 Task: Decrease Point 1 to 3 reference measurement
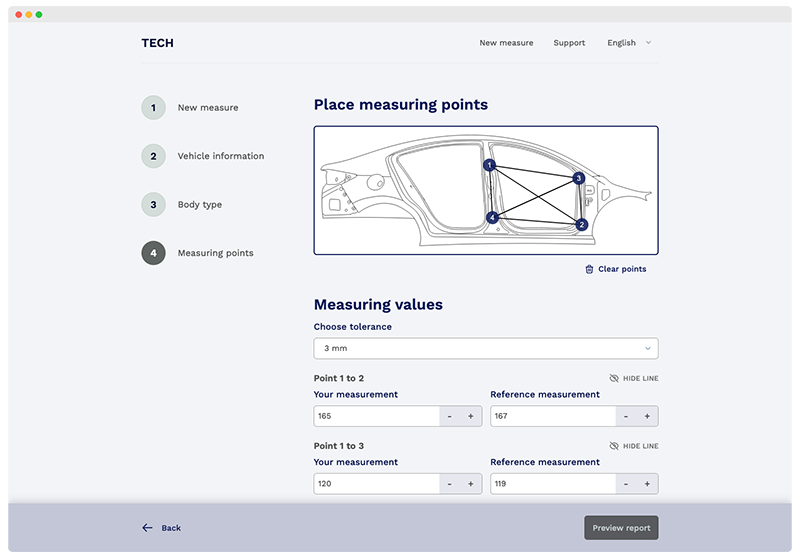pos(626,484)
